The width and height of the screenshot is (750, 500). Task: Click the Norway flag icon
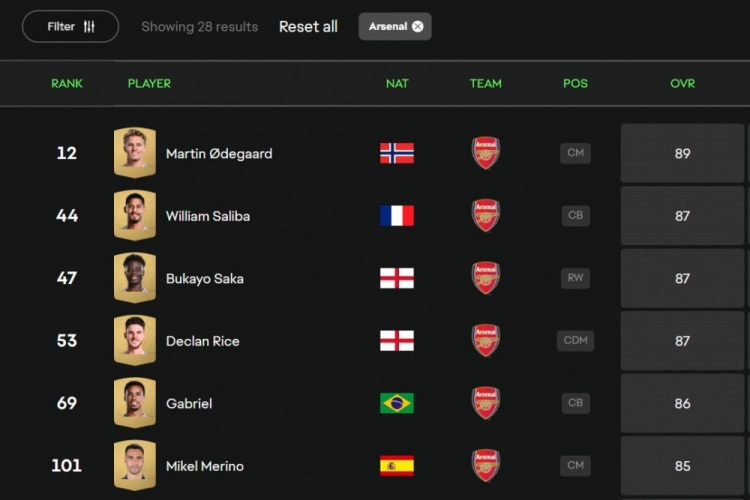click(397, 153)
